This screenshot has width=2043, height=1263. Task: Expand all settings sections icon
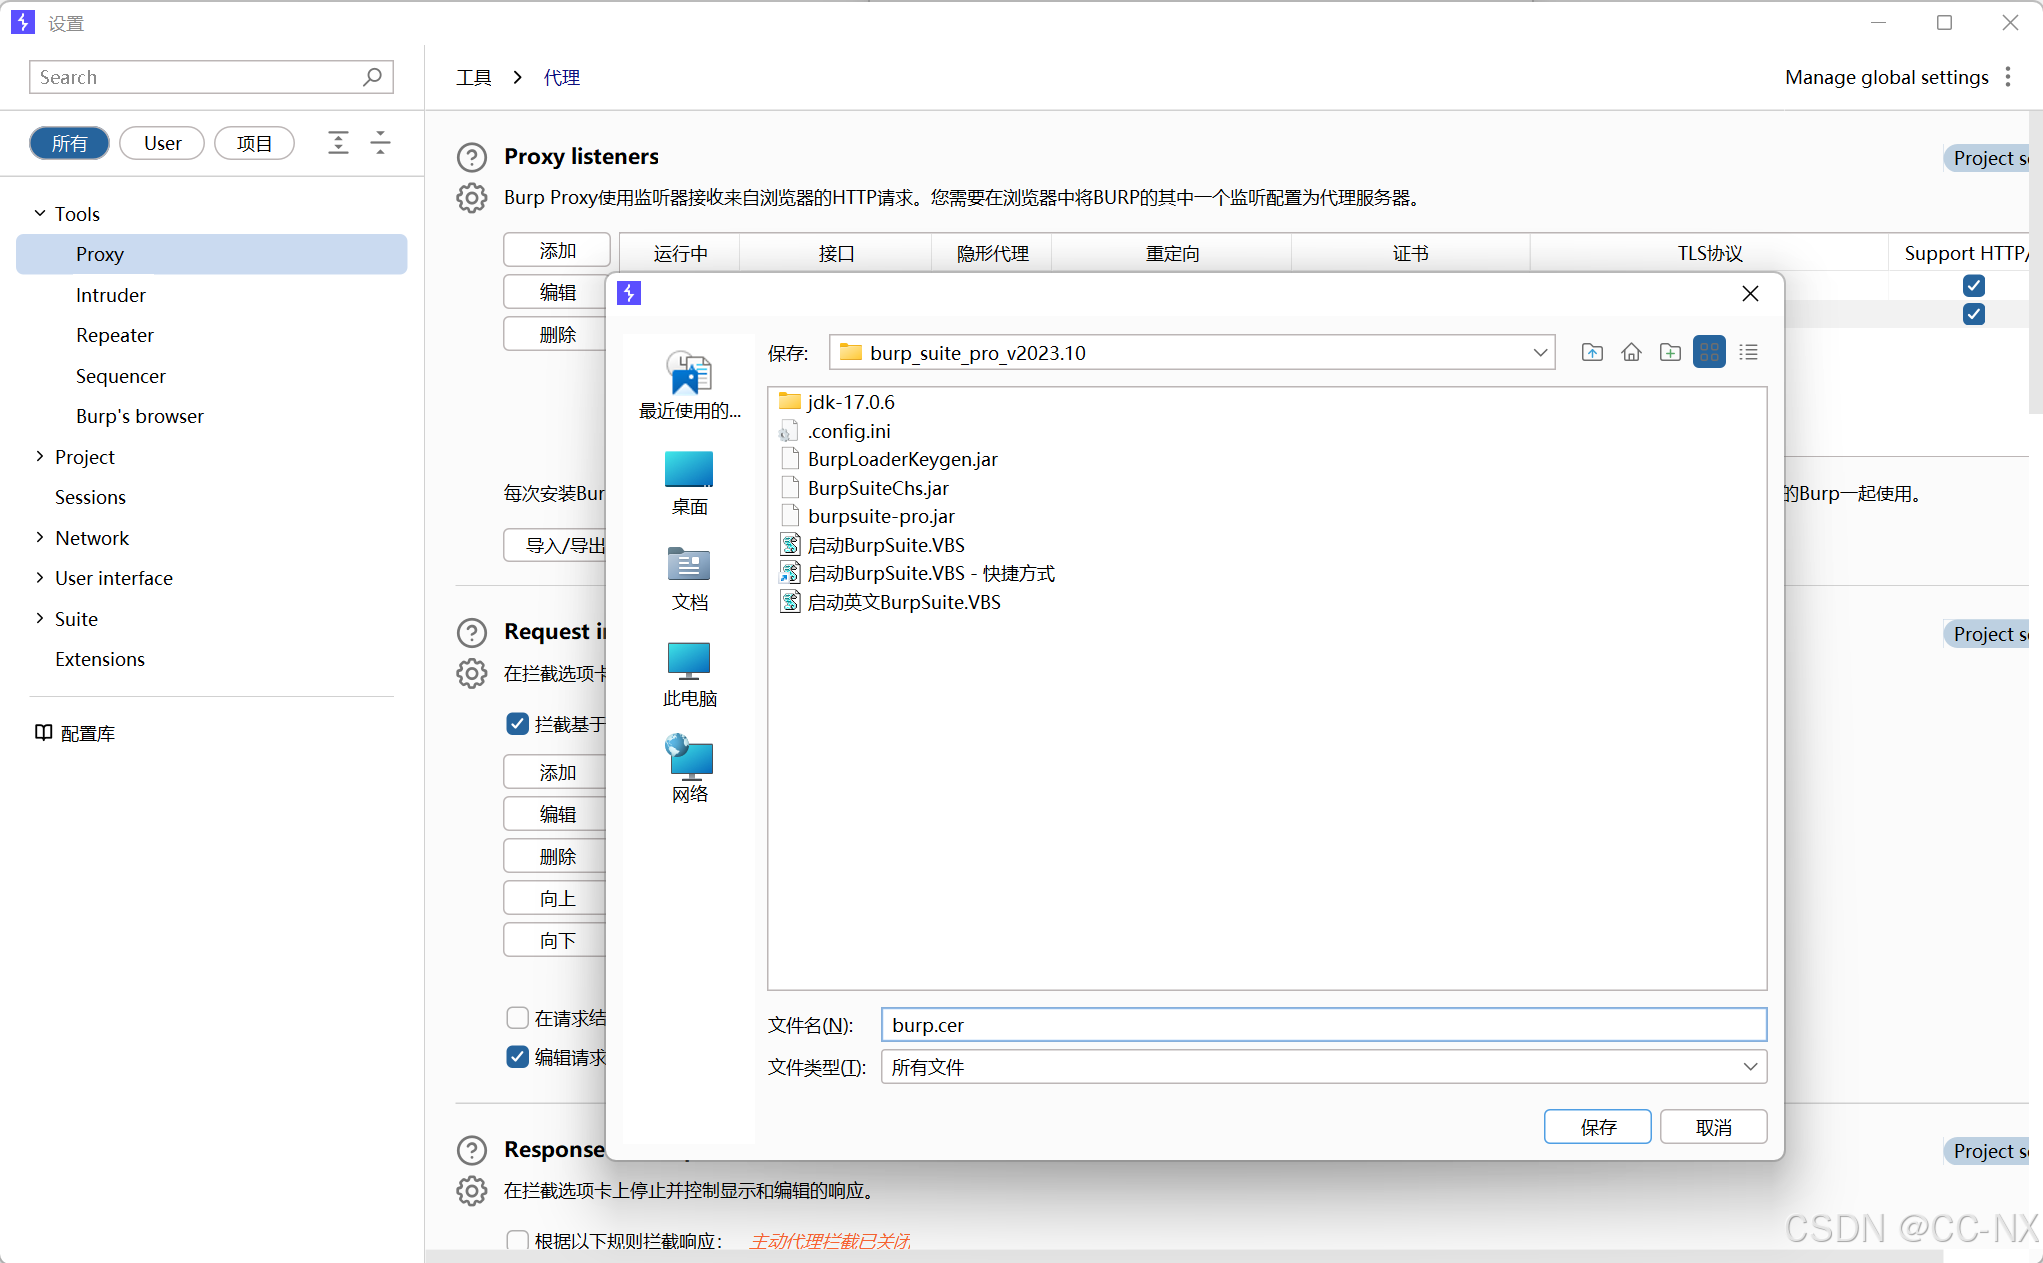click(x=338, y=143)
